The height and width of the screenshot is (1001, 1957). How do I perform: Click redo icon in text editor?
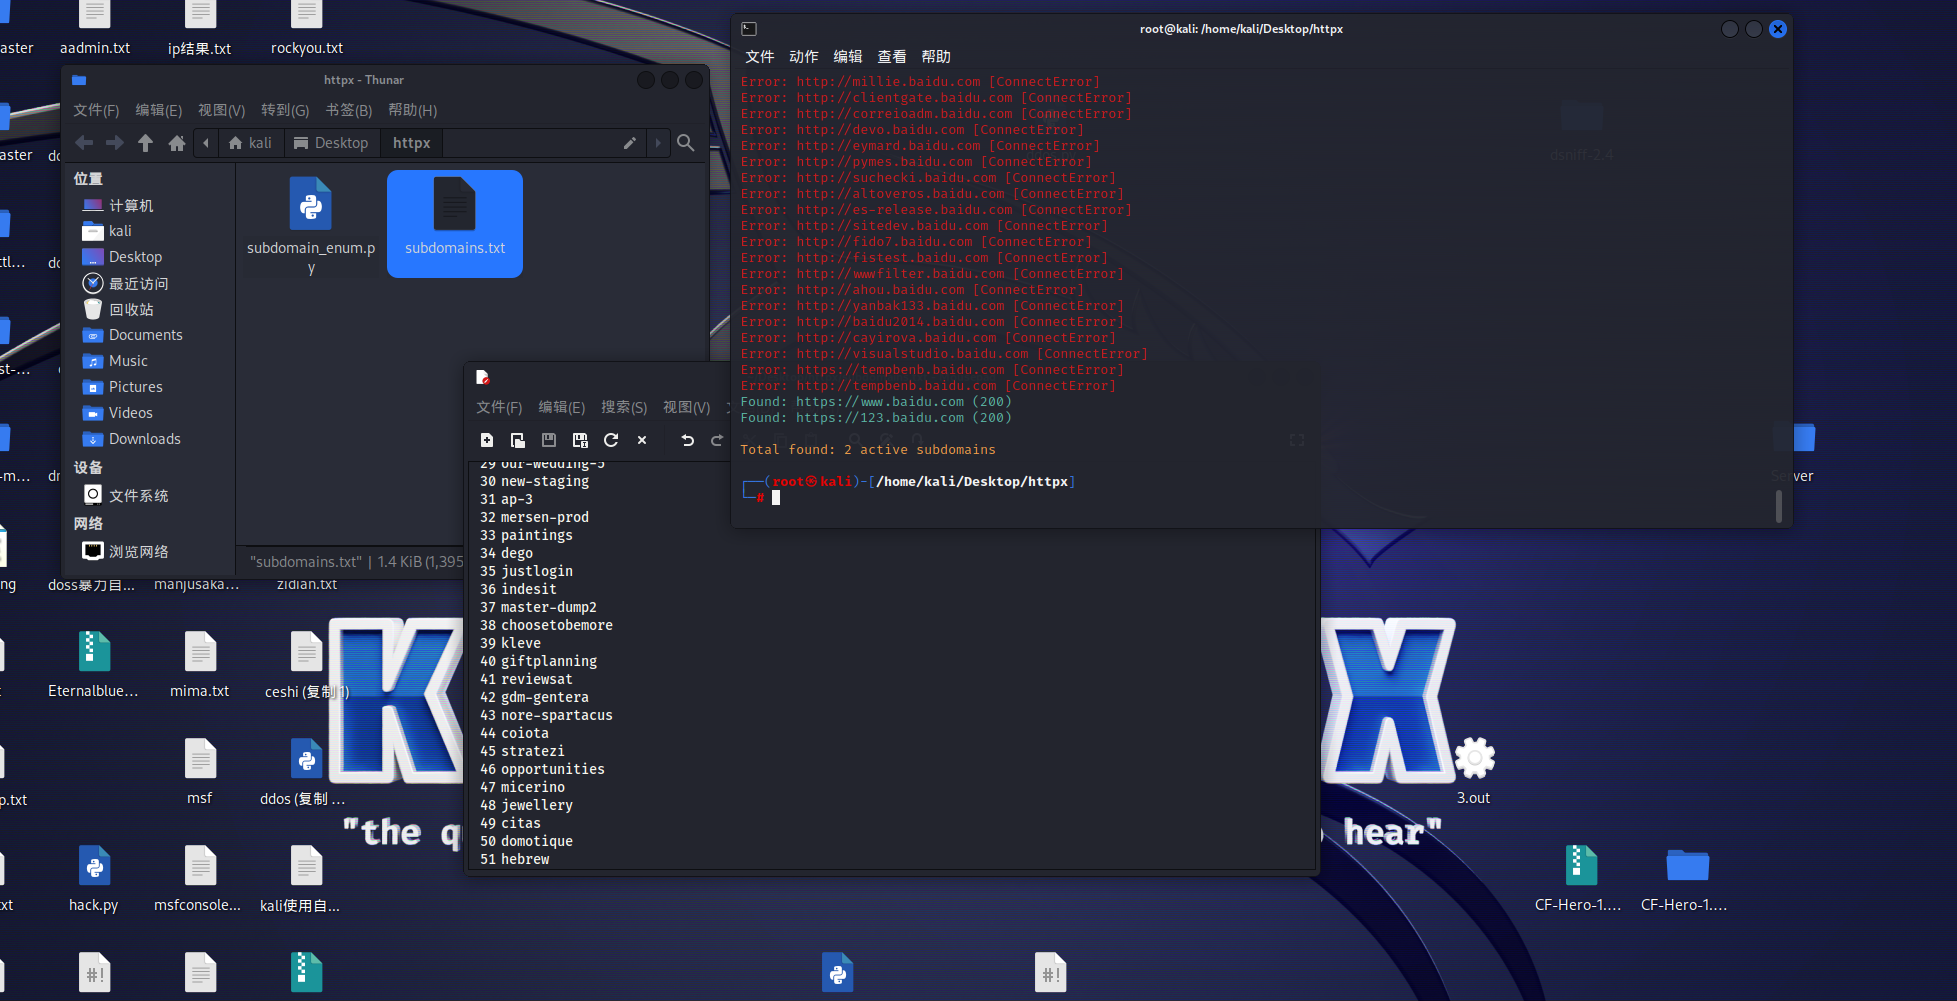point(717,440)
